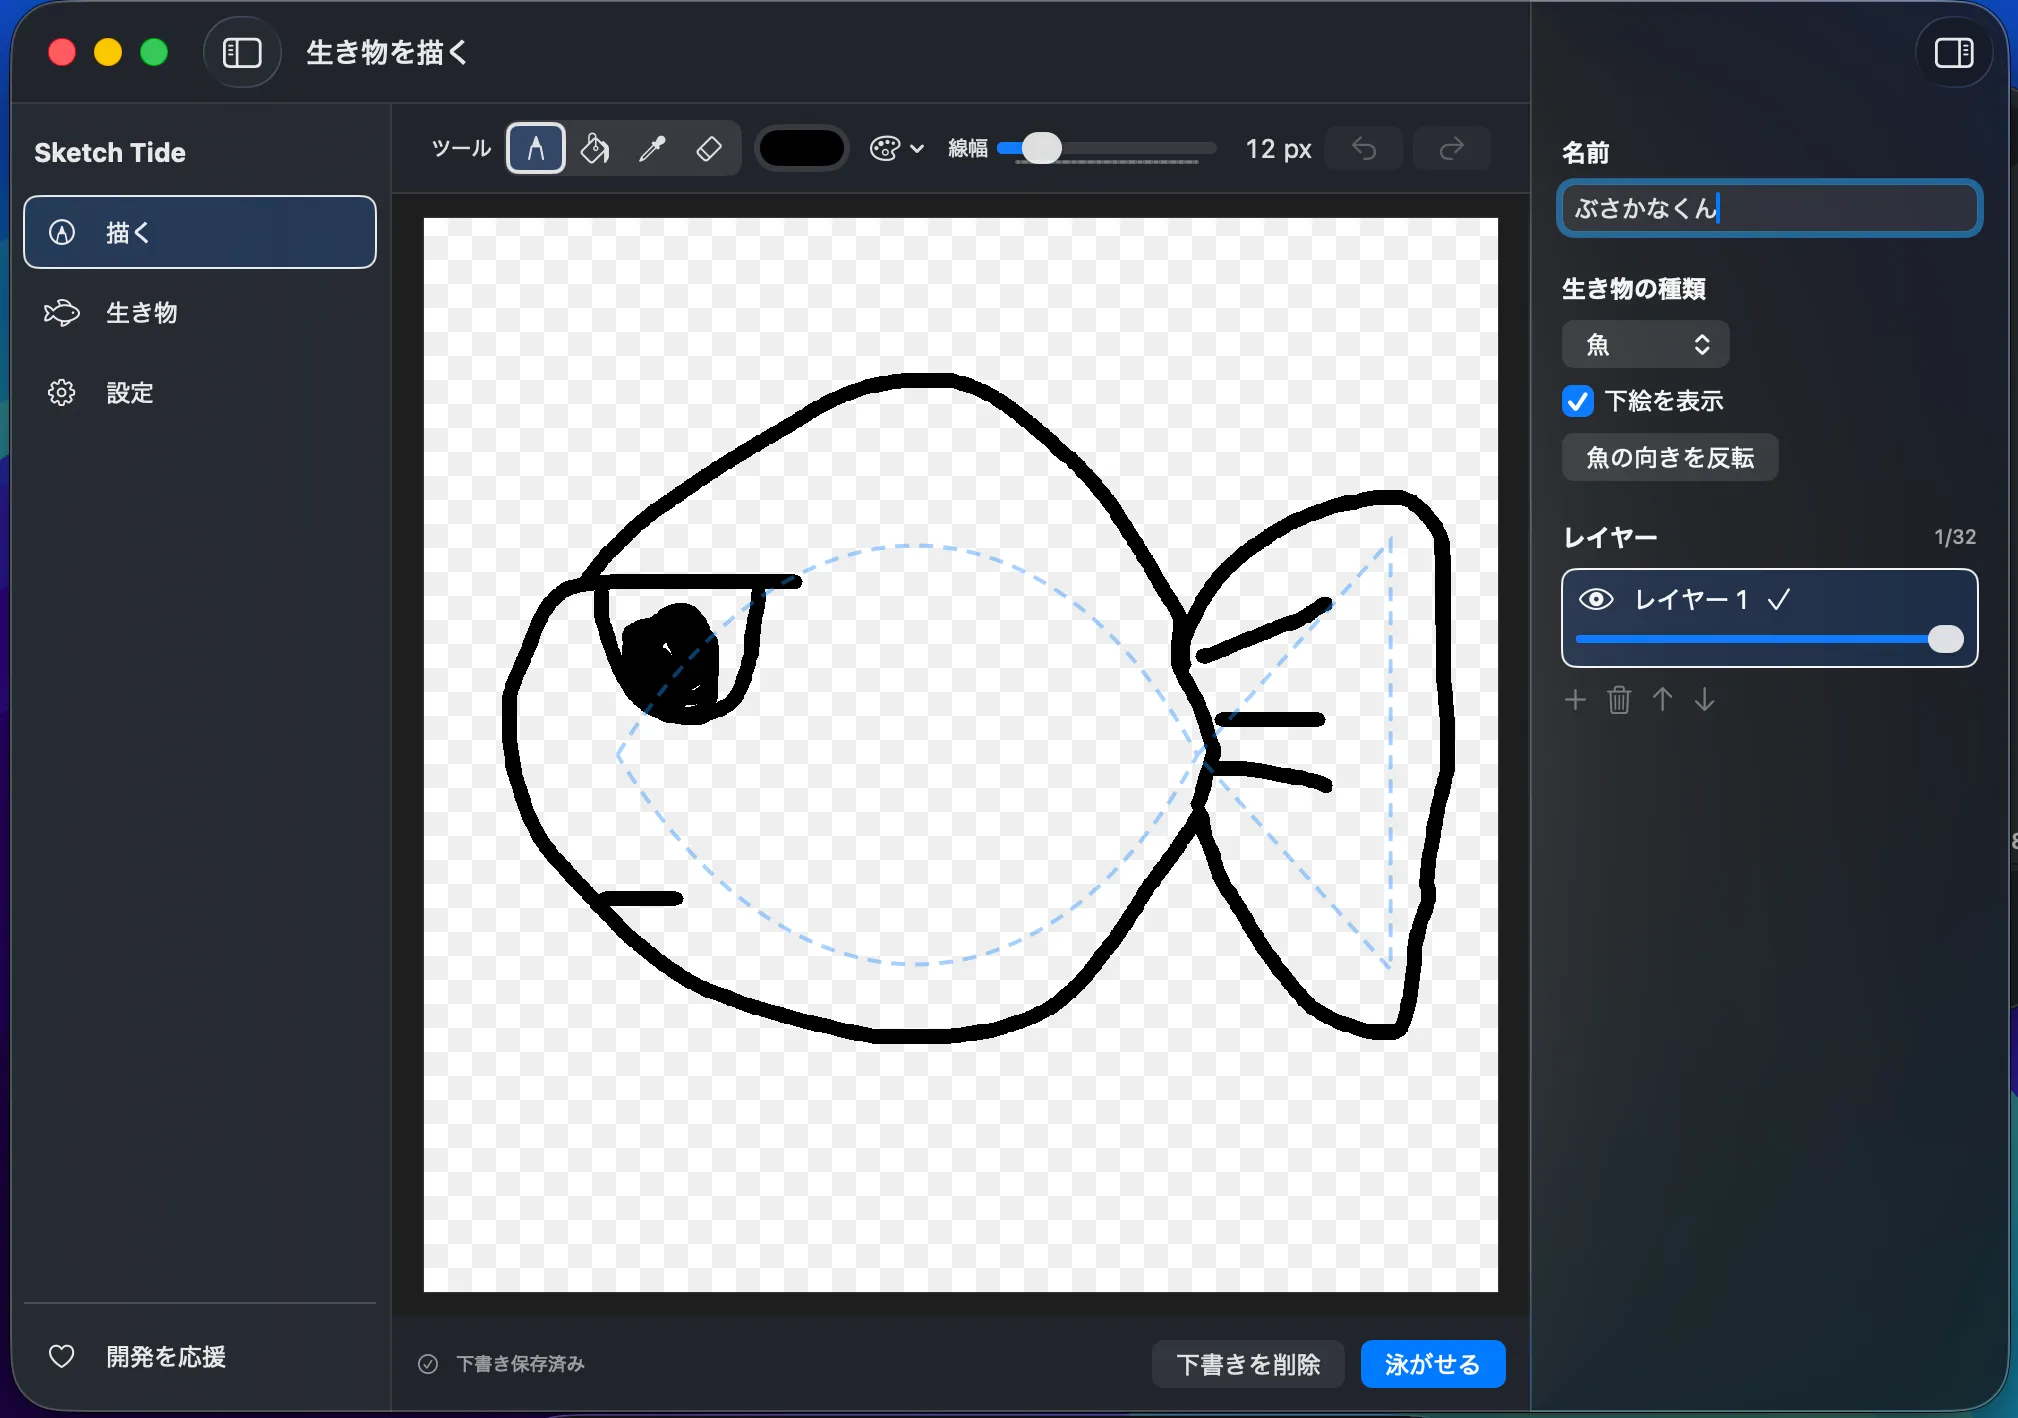
Task: Click 下書きを削除 button
Action: (x=1248, y=1364)
